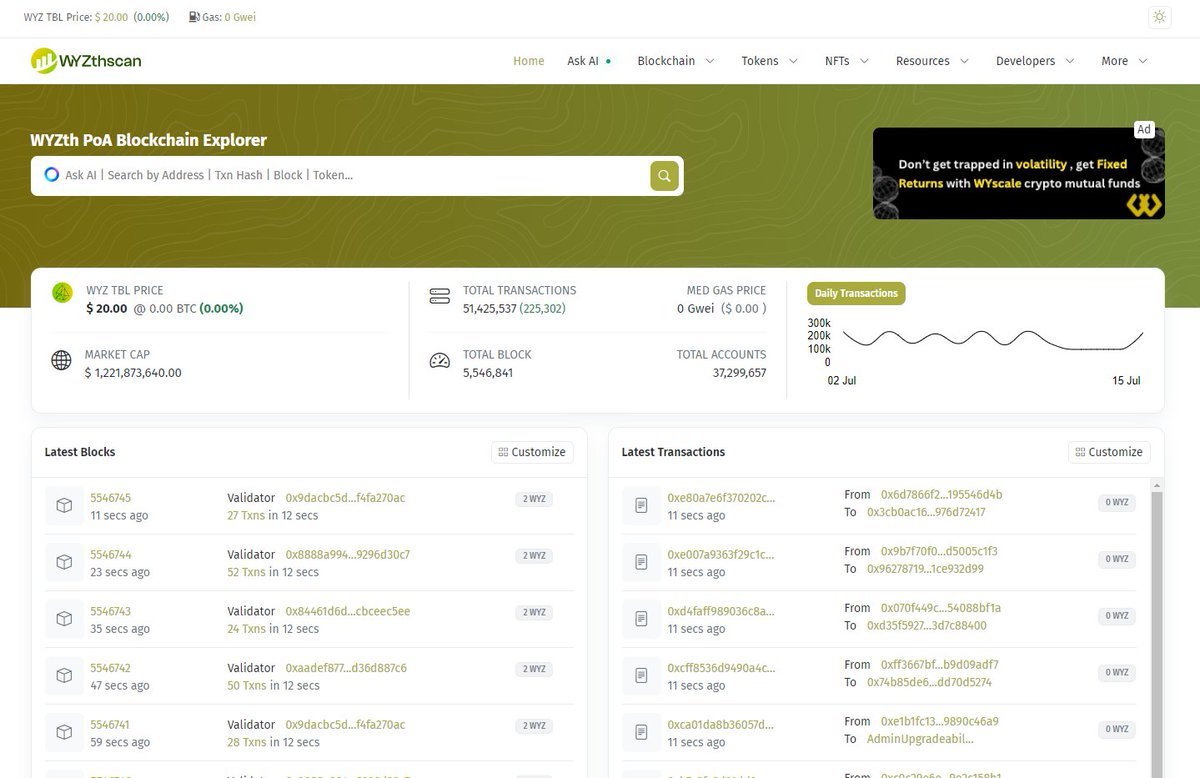This screenshot has width=1200, height=778.
Task: Open the AdminUpgradeabil... contract link
Action: pyautogui.click(x=920, y=739)
